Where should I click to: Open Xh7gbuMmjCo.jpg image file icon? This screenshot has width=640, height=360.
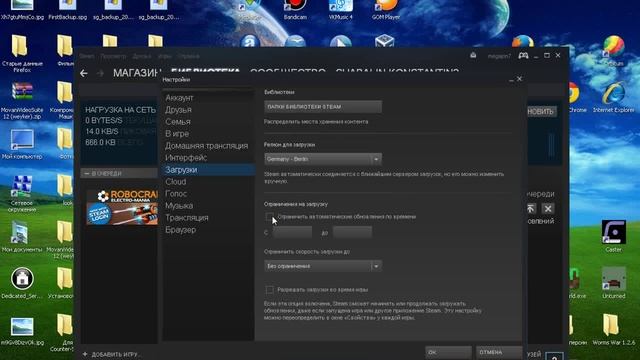tap(22, 10)
